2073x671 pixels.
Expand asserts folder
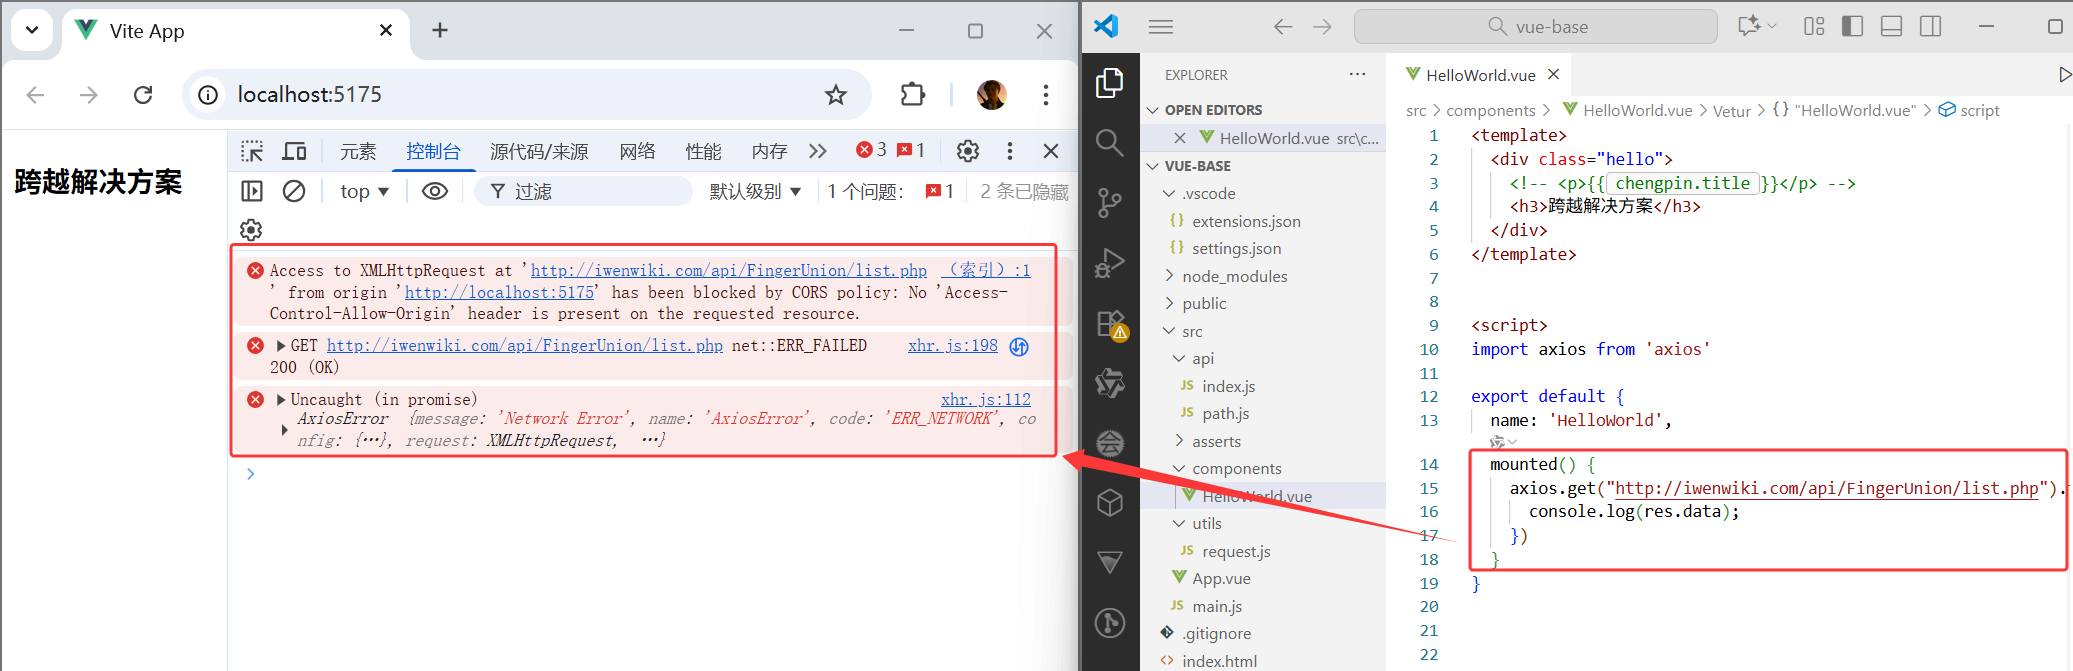point(1217,441)
